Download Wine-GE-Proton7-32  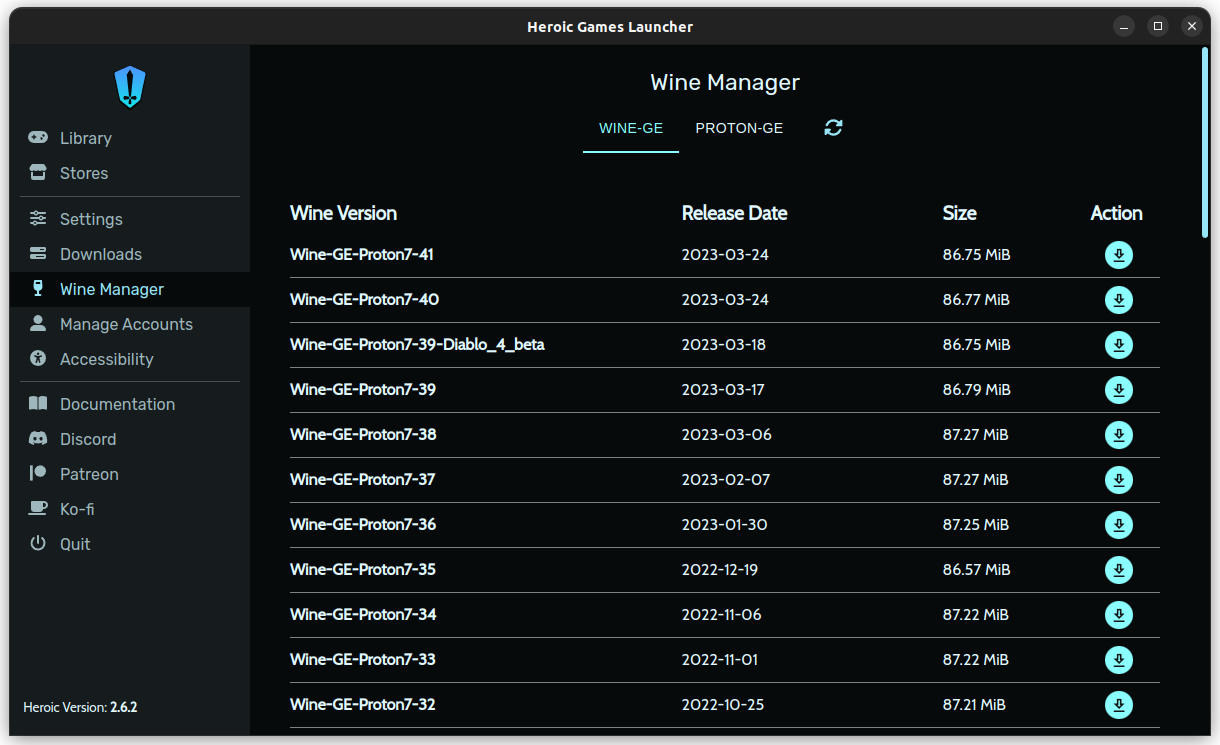pyautogui.click(x=1119, y=705)
